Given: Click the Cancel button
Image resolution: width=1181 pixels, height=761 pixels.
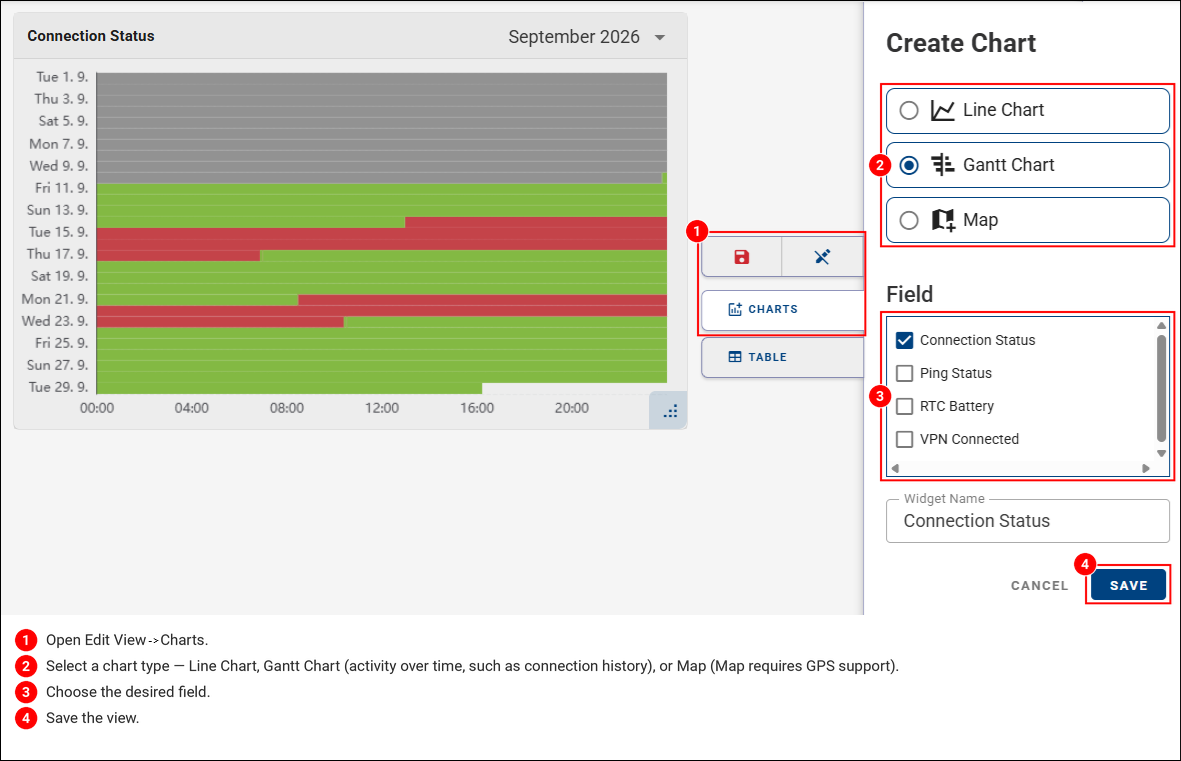Looking at the screenshot, I should [1039, 585].
